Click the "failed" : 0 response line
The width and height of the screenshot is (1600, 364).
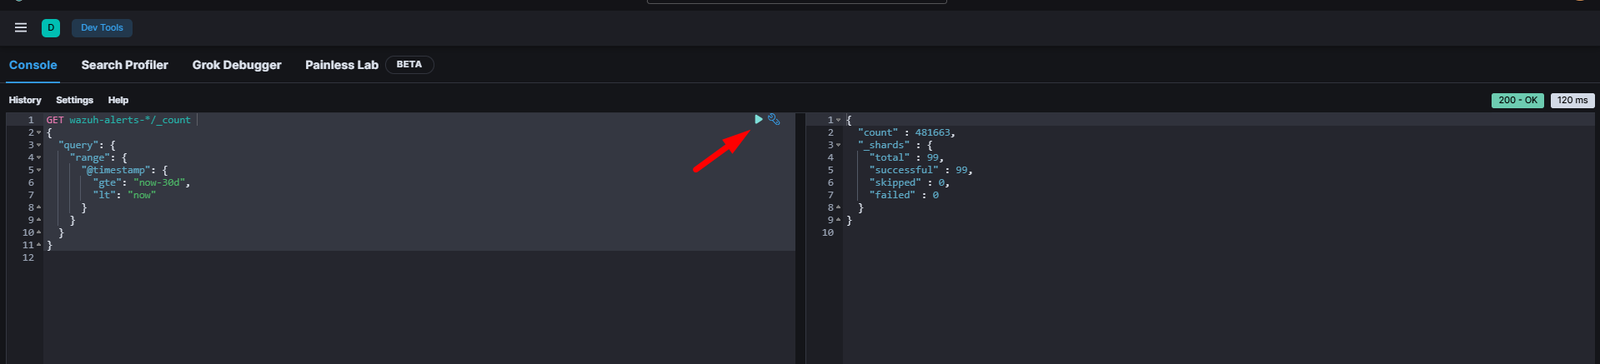point(904,195)
